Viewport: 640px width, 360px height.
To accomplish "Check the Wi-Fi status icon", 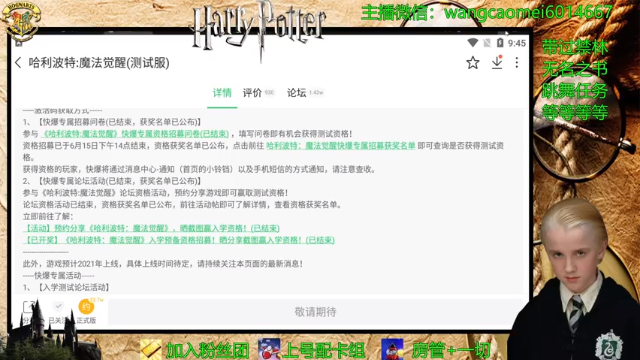I will 473,42.
